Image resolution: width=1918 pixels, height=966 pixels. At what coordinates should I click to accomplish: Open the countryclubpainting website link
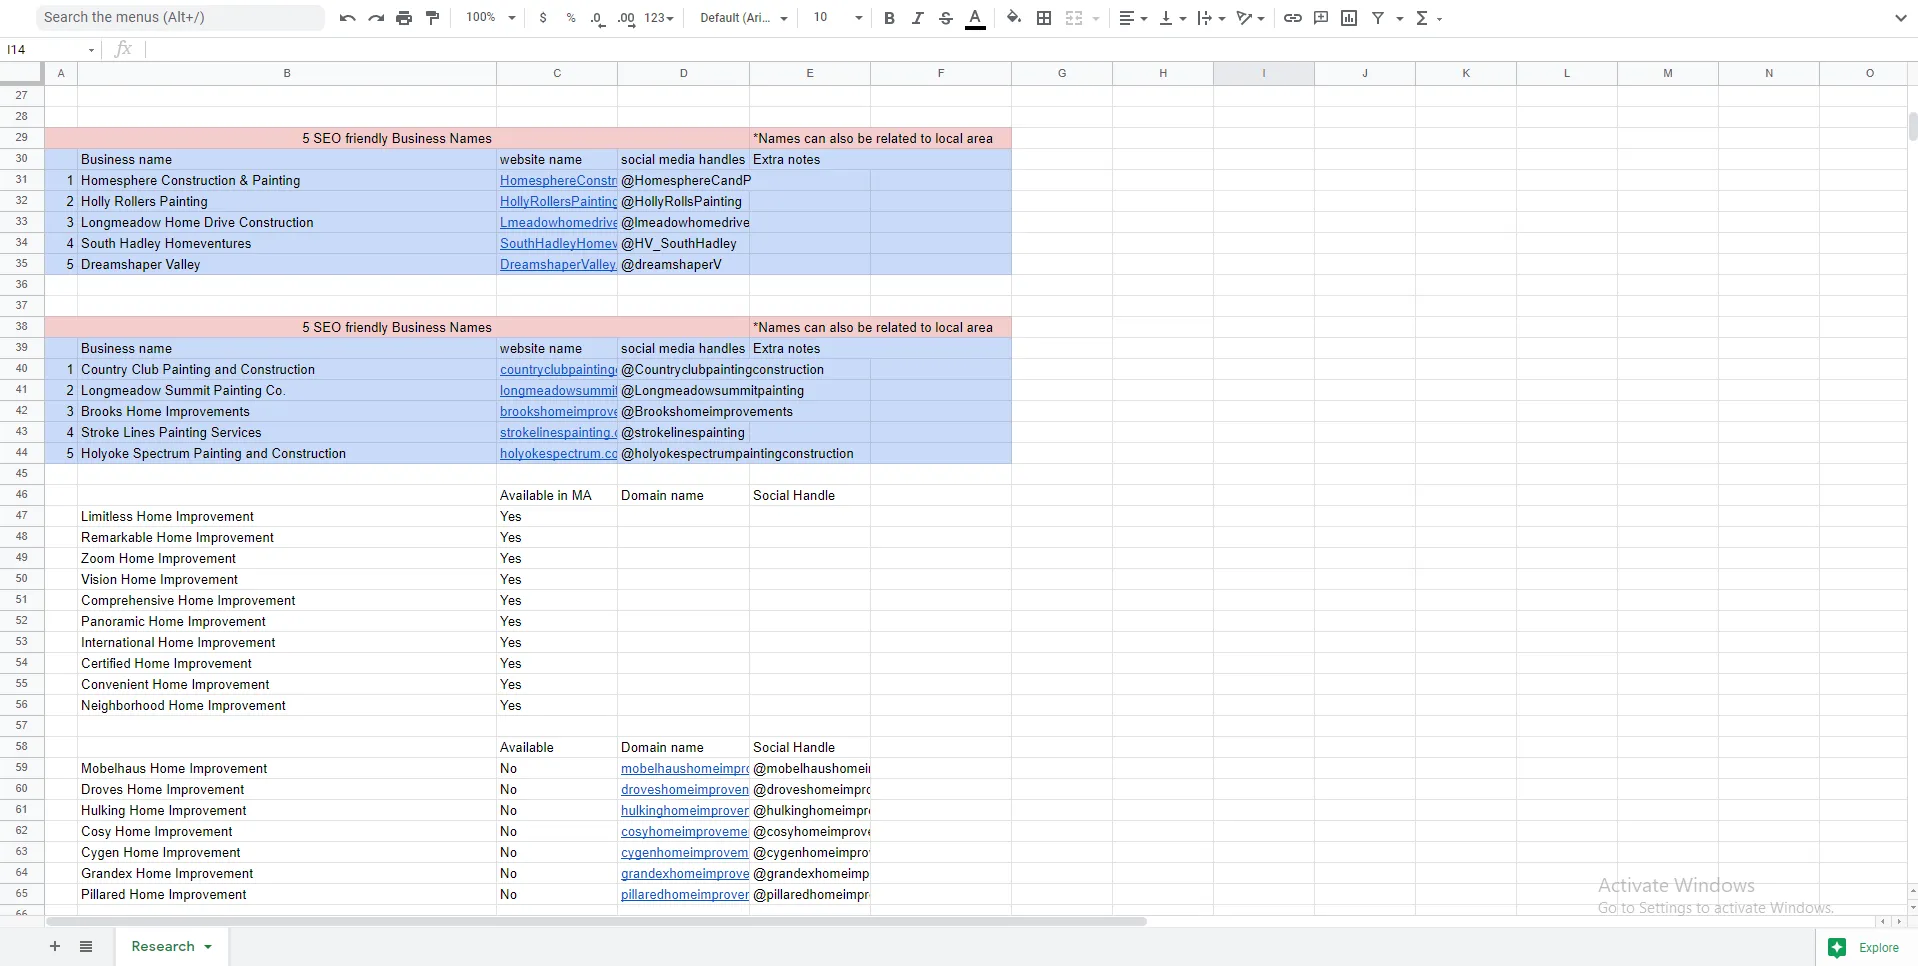coord(558,370)
